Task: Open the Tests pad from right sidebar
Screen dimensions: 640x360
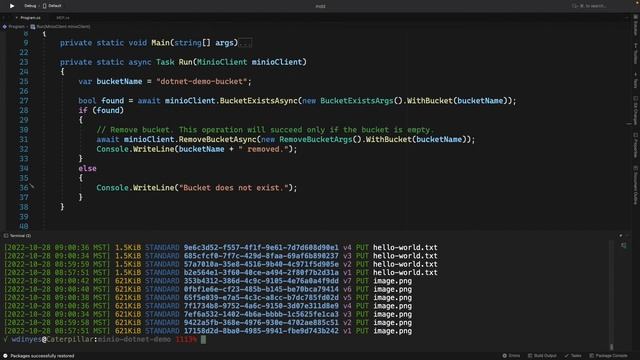Action: 636,80
